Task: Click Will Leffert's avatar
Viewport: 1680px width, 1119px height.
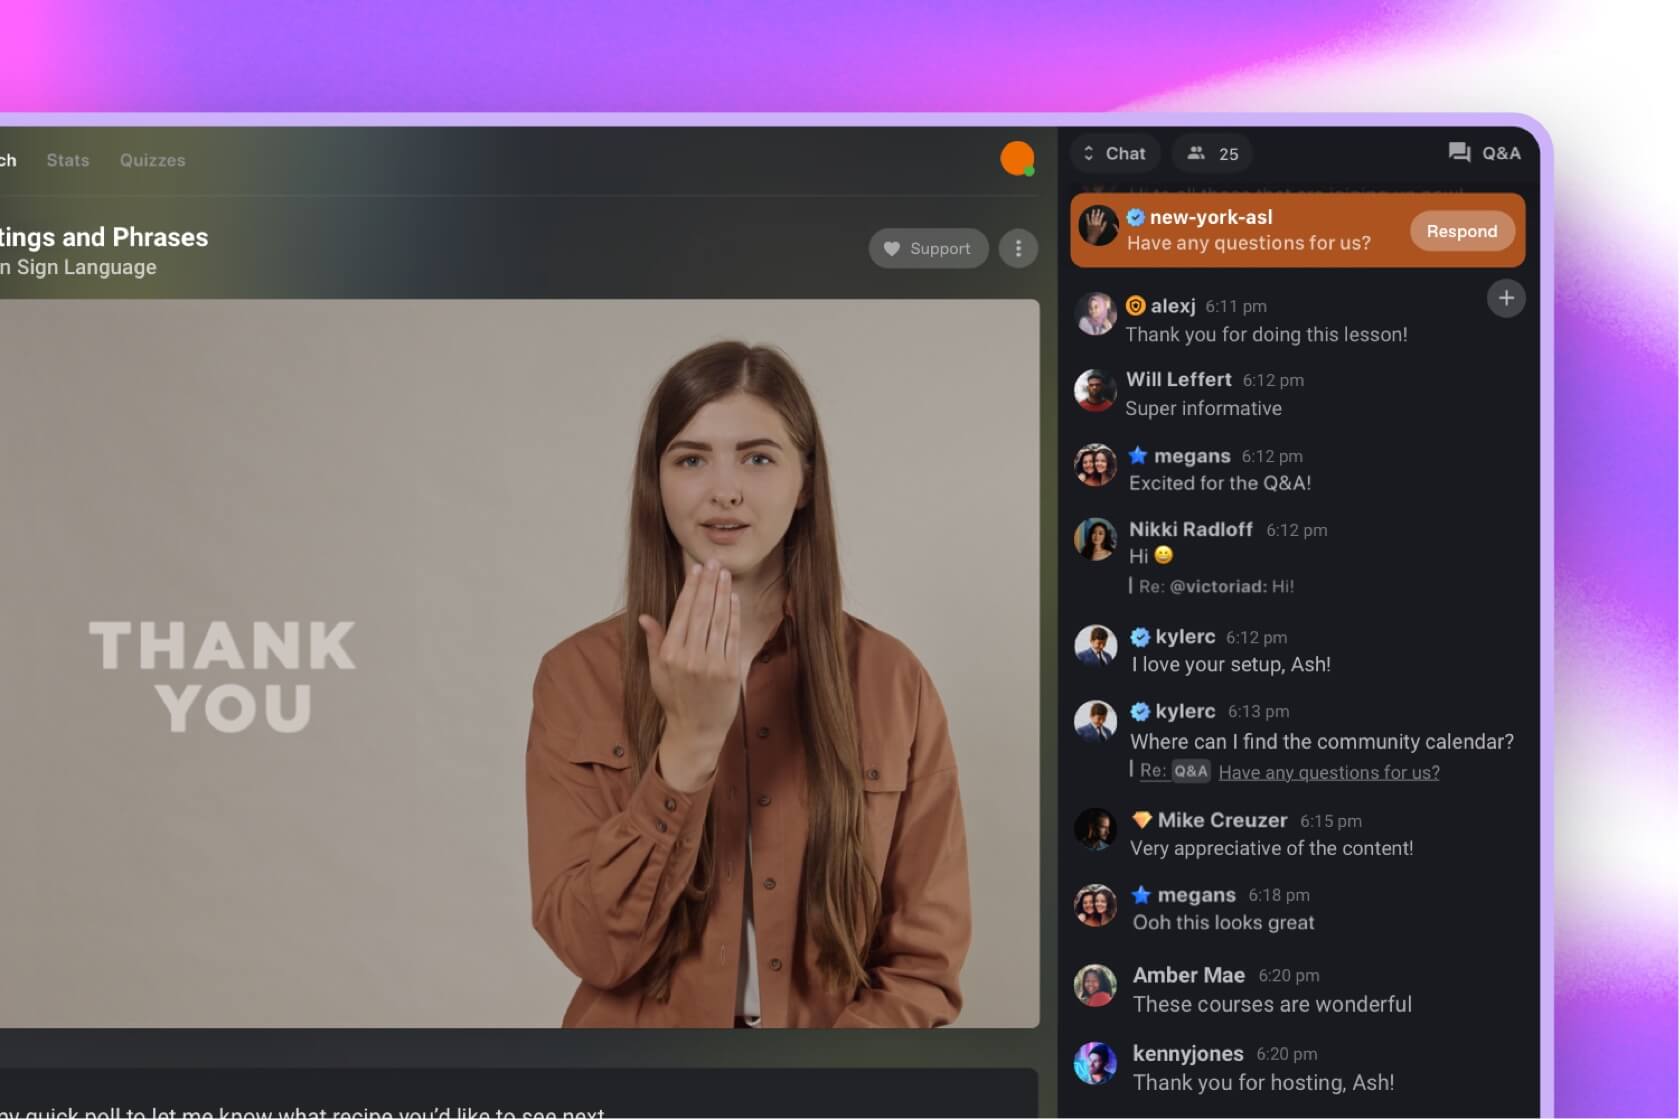Action: pyautogui.click(x=1095, y=390)
